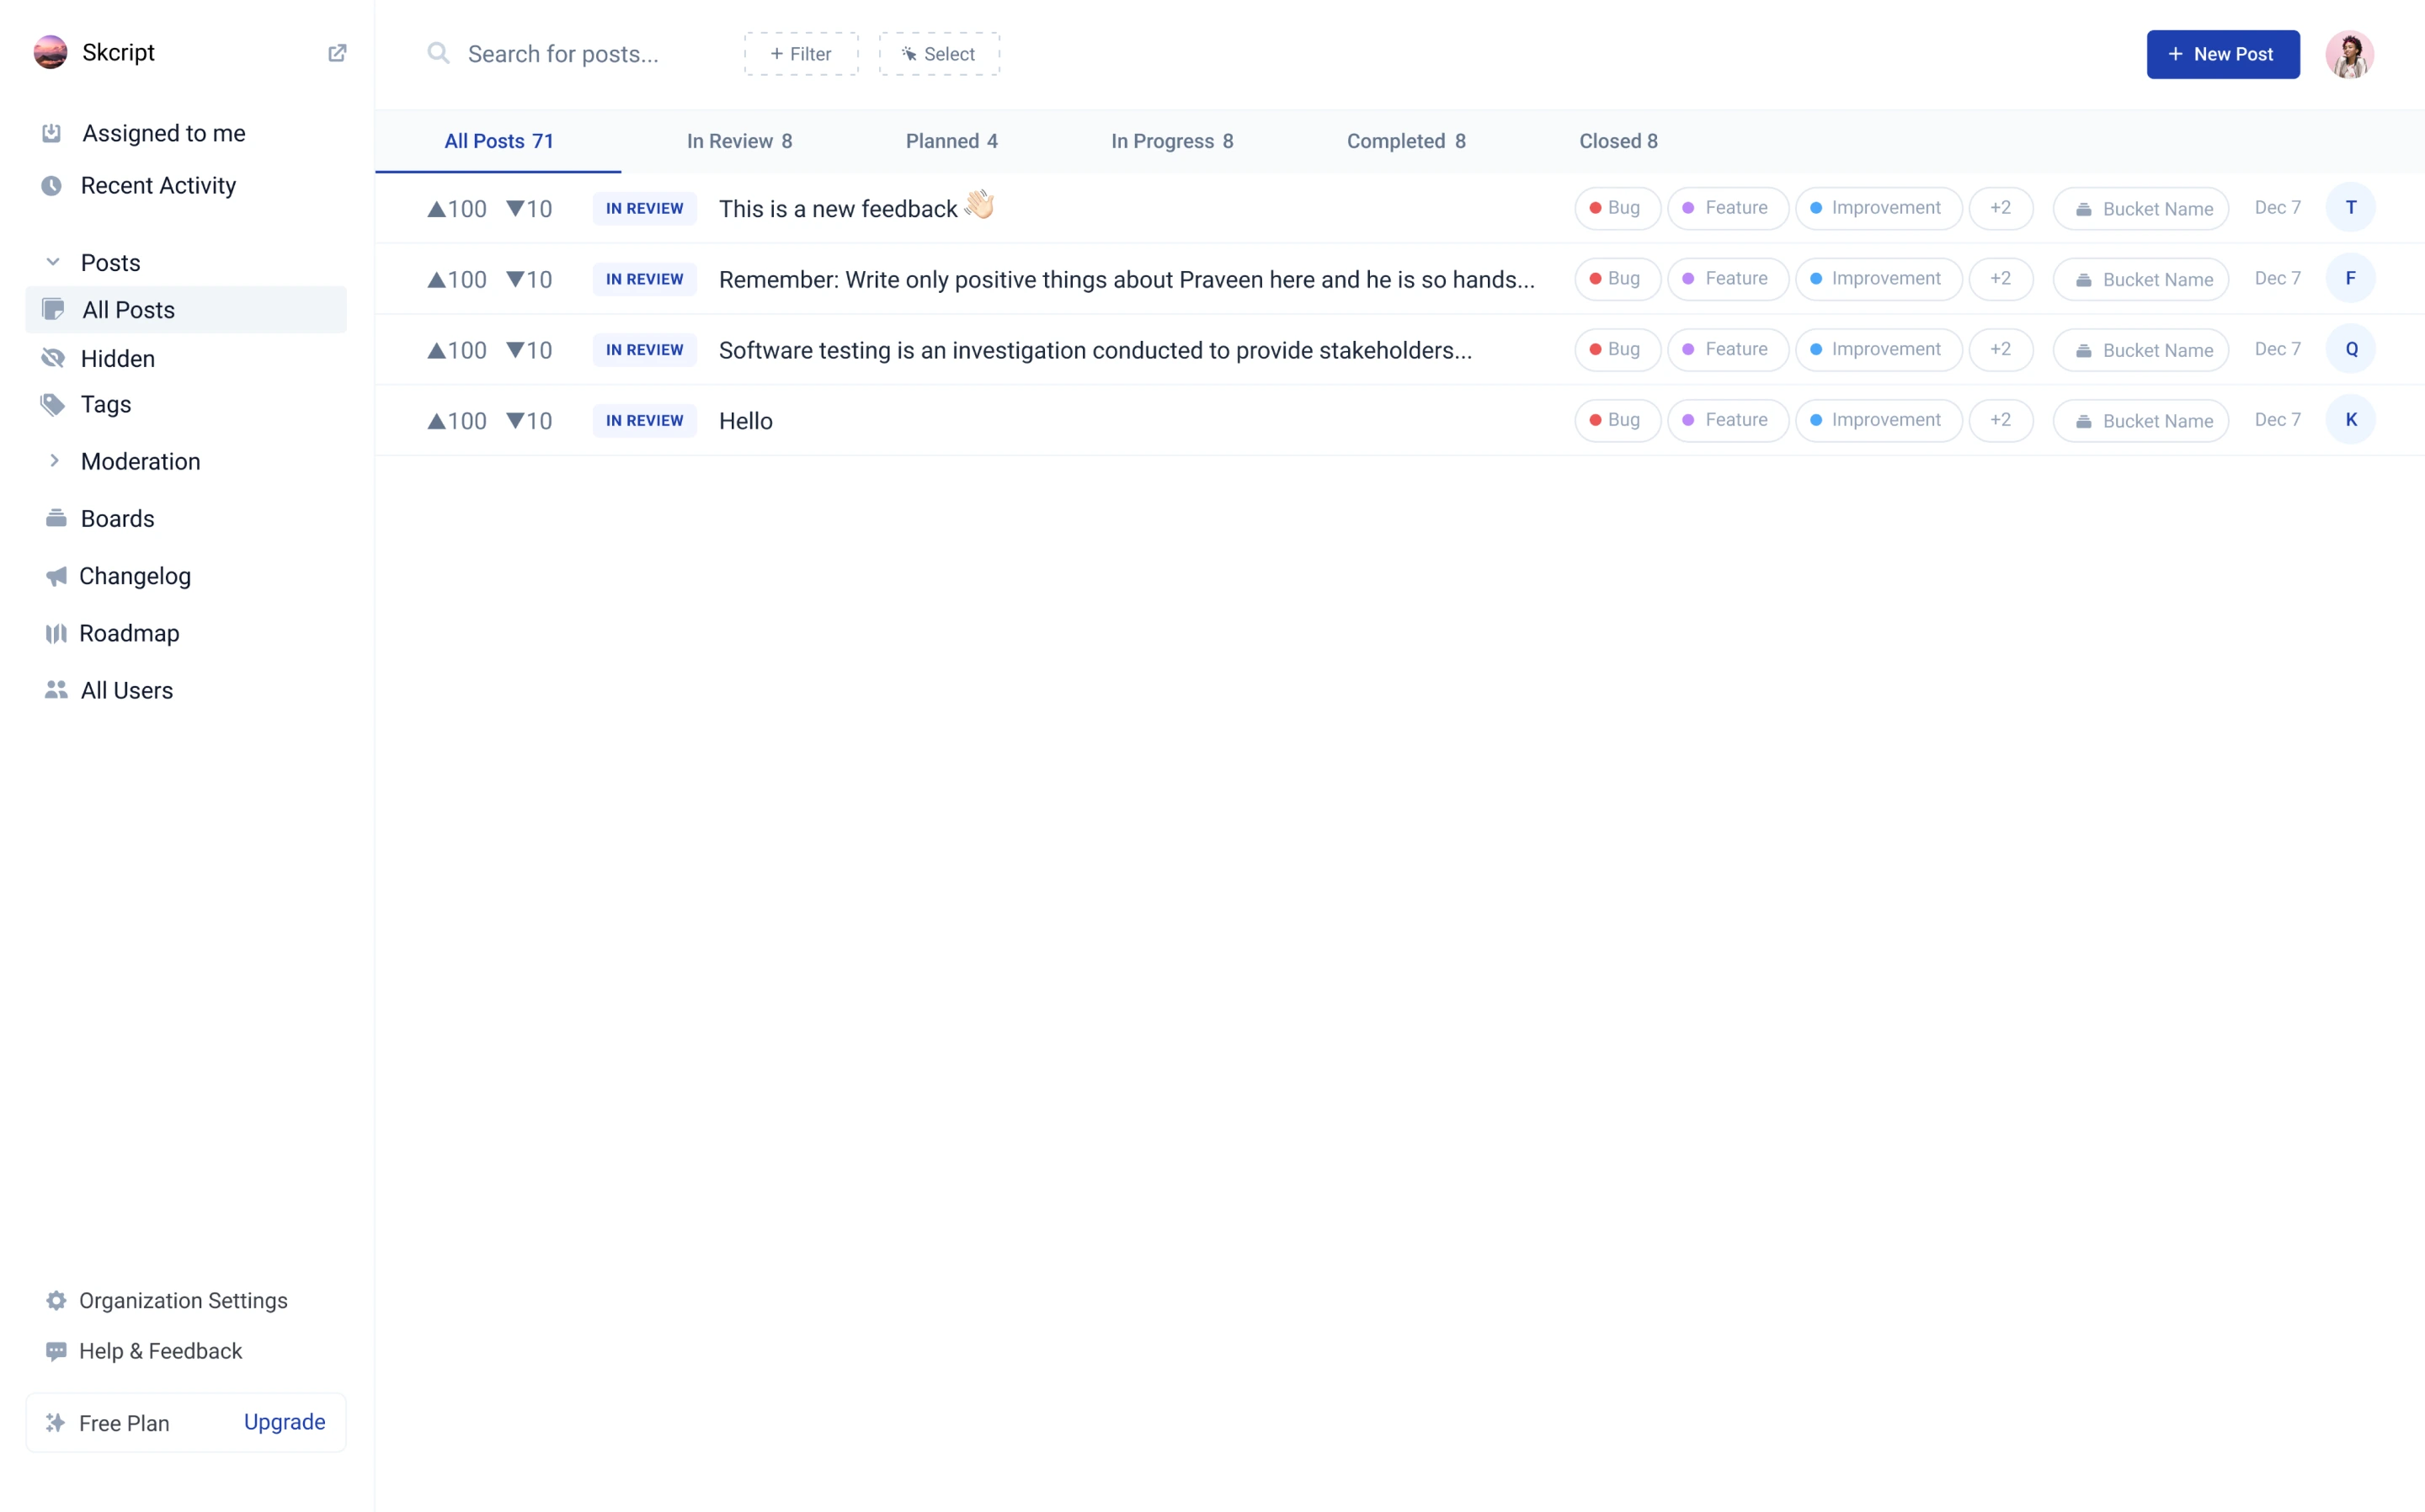Open the user profile avatar
The width and height of the screenshot is (2425, 1512).
pyautogui.click(x=2349, y=54)
